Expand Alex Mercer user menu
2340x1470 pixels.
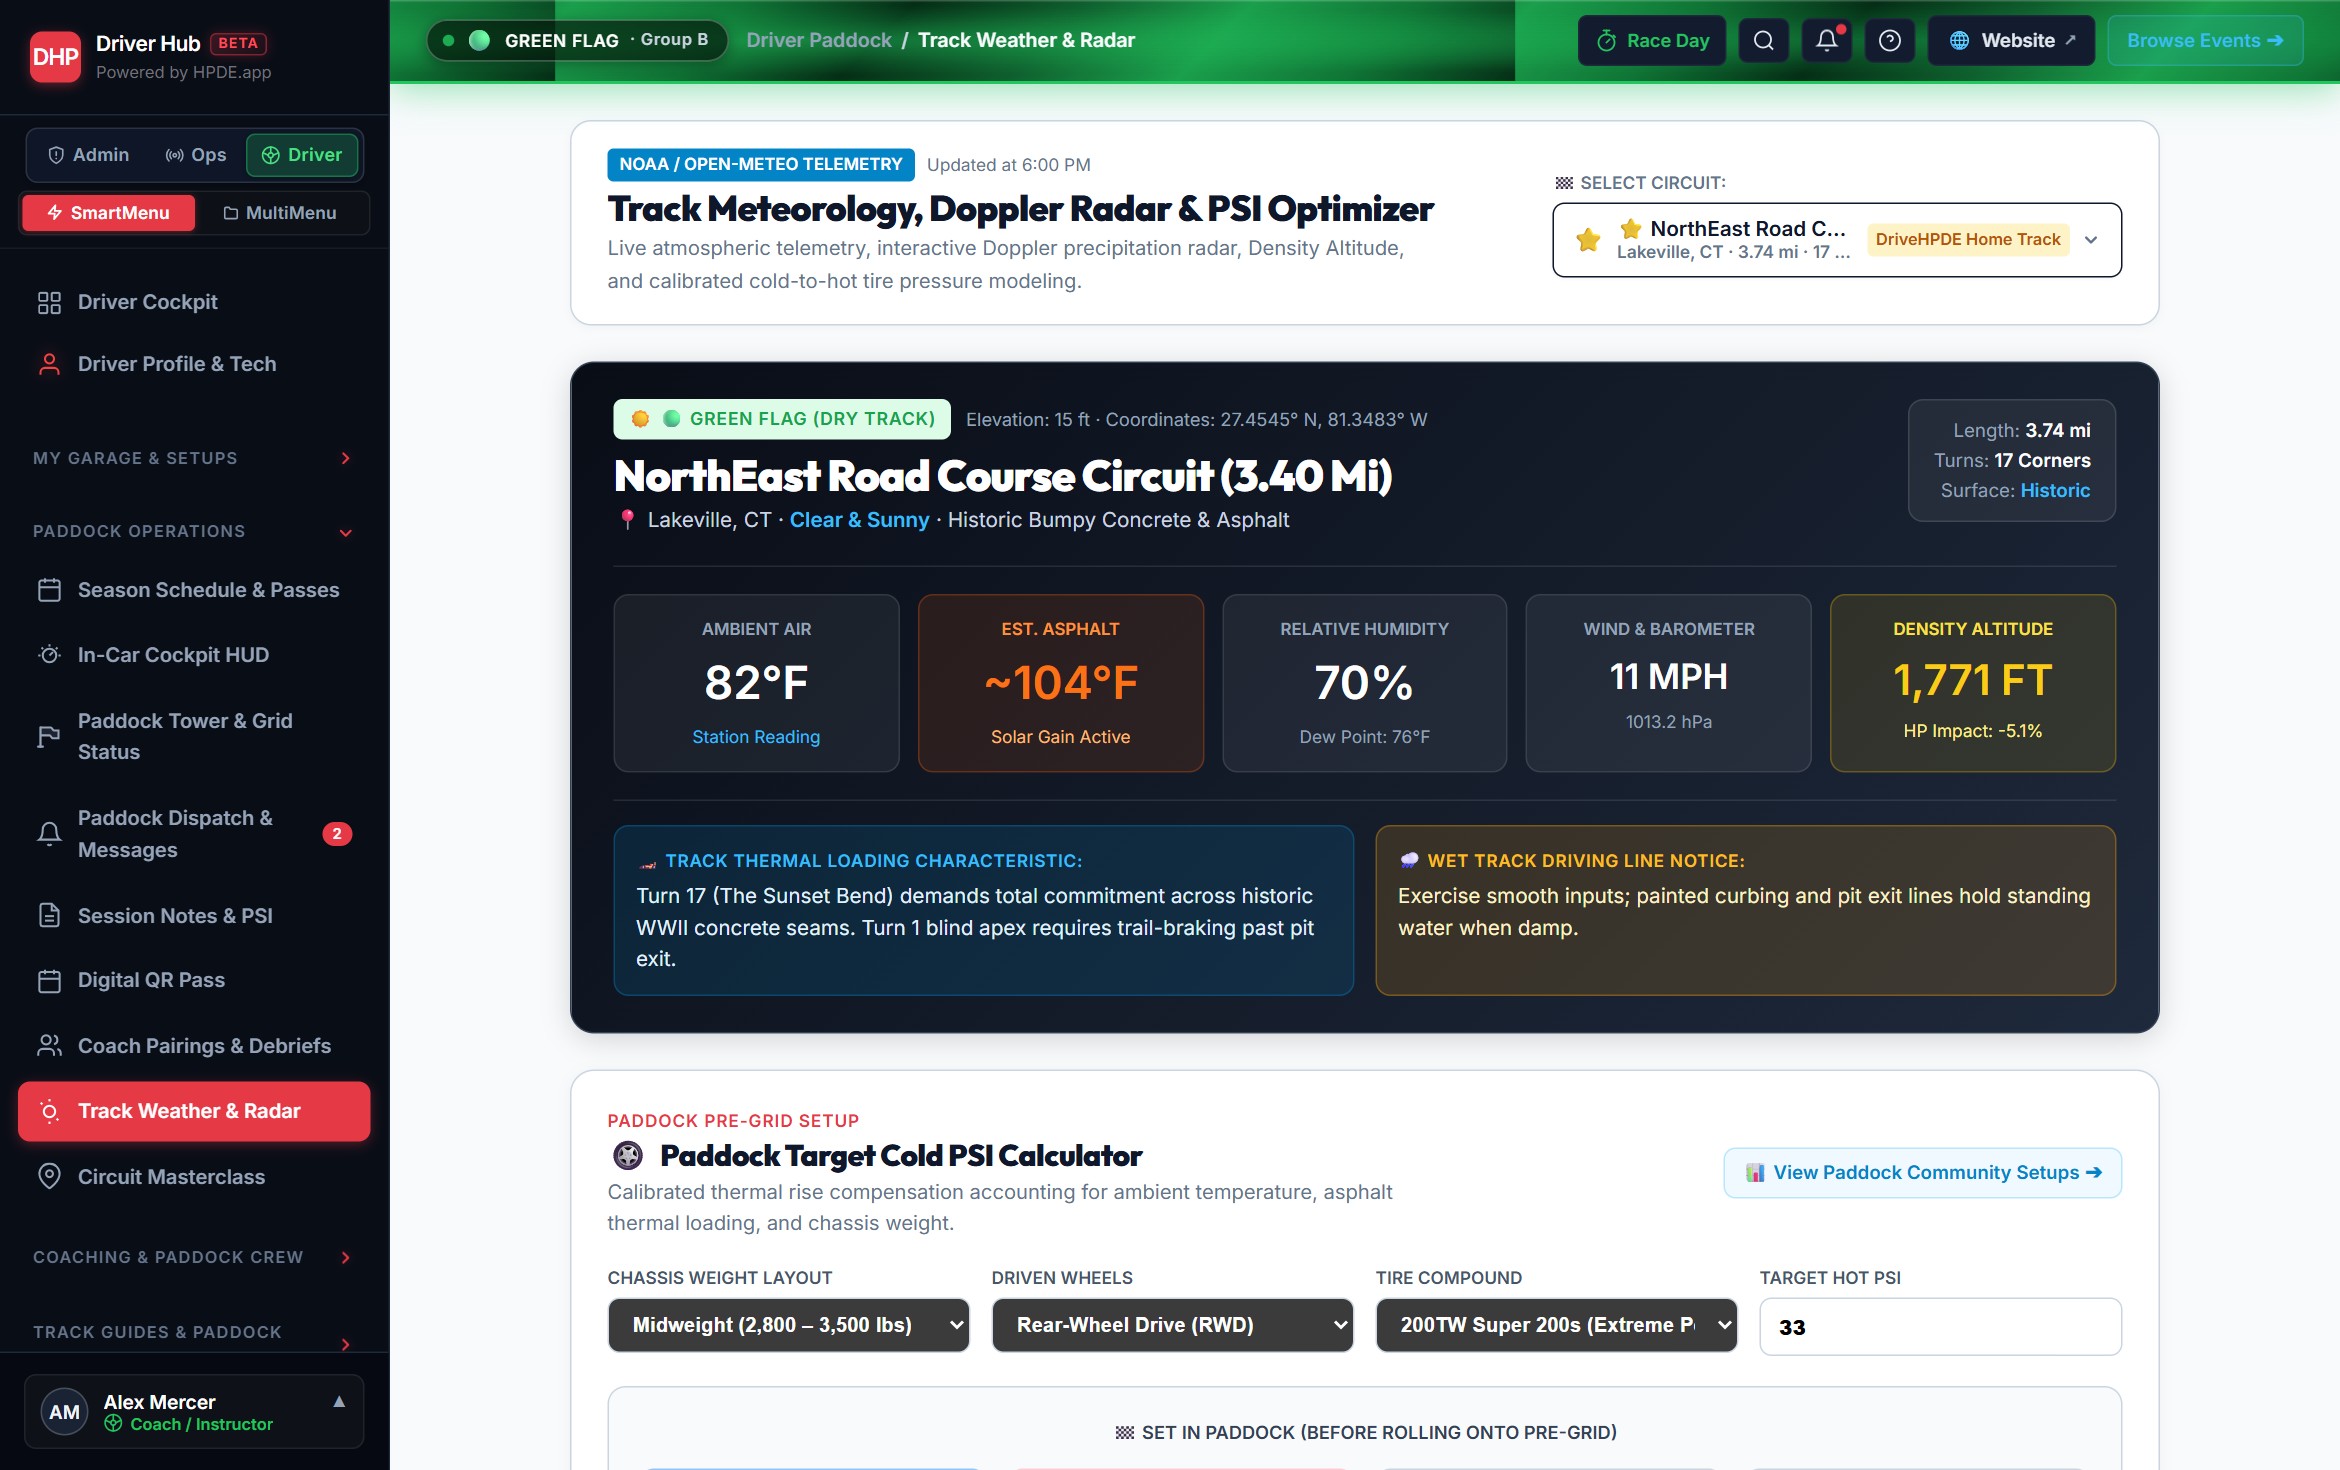point(194,1412)
